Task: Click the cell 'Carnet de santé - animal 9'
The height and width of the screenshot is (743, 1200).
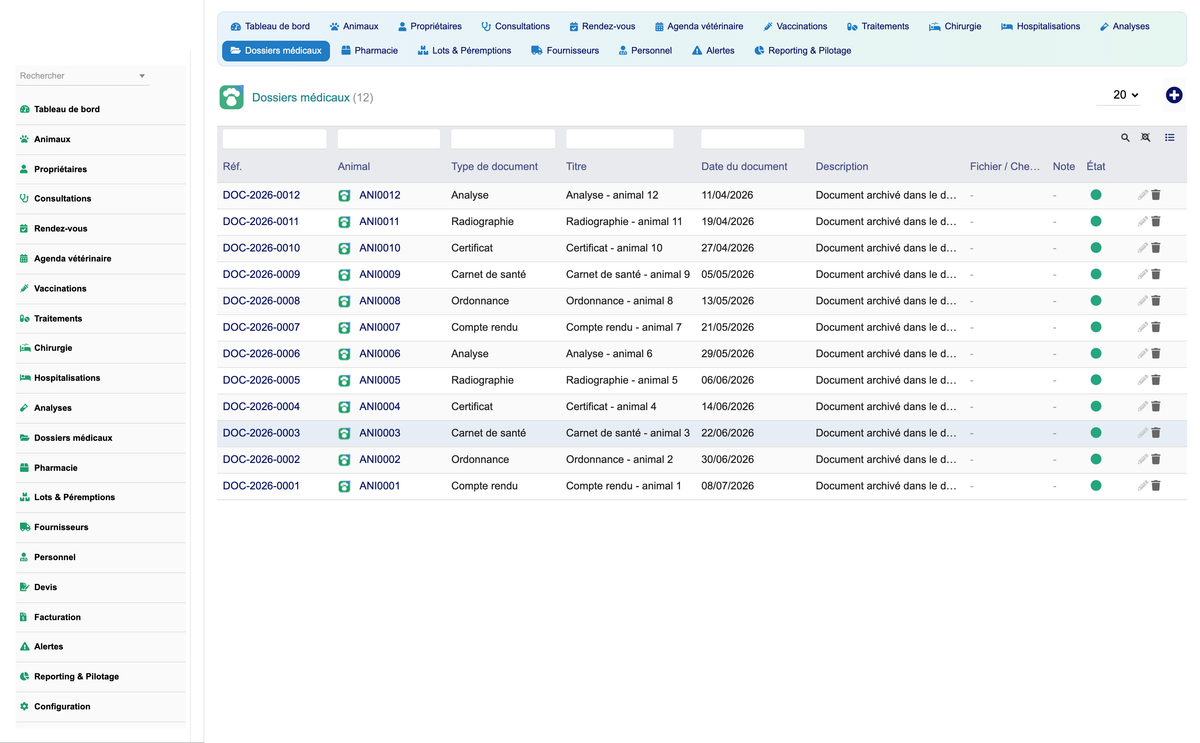Action: 628,274
